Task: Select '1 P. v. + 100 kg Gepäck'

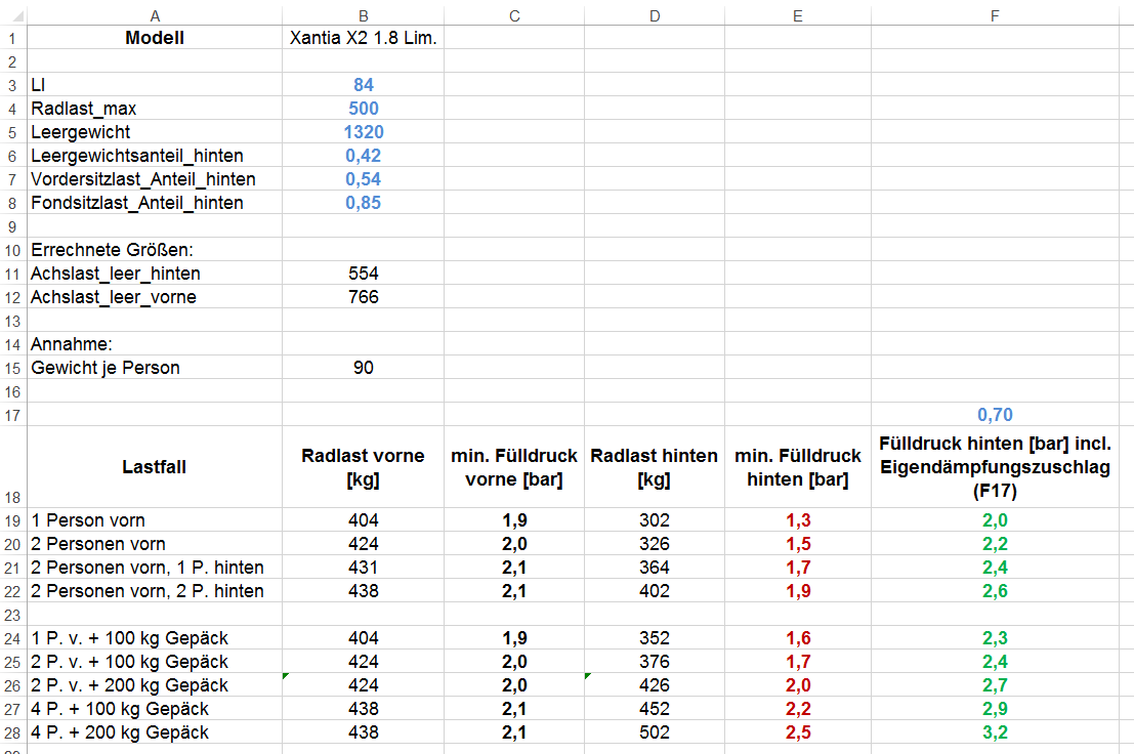Action: pyautogui.click(x=155, y=638)
